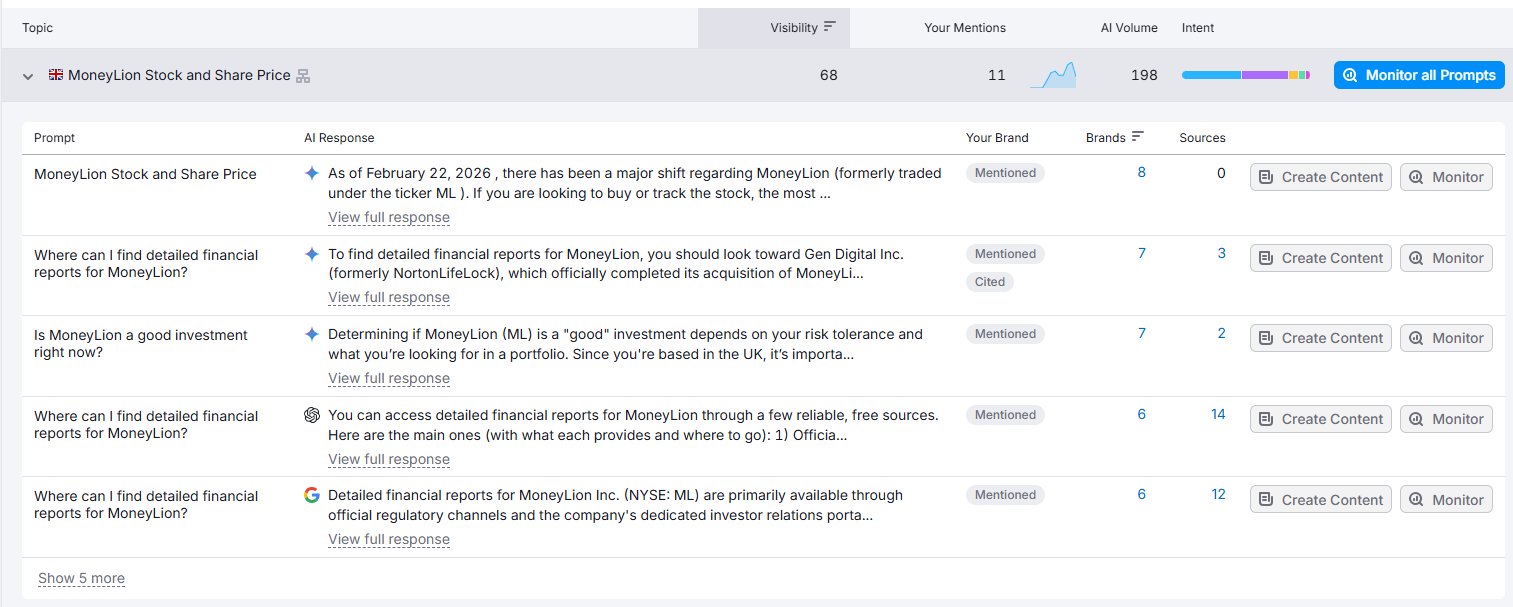Create Content for the Stock and Share Price prompt
1513x607 pixels.
pos(1321,177)
